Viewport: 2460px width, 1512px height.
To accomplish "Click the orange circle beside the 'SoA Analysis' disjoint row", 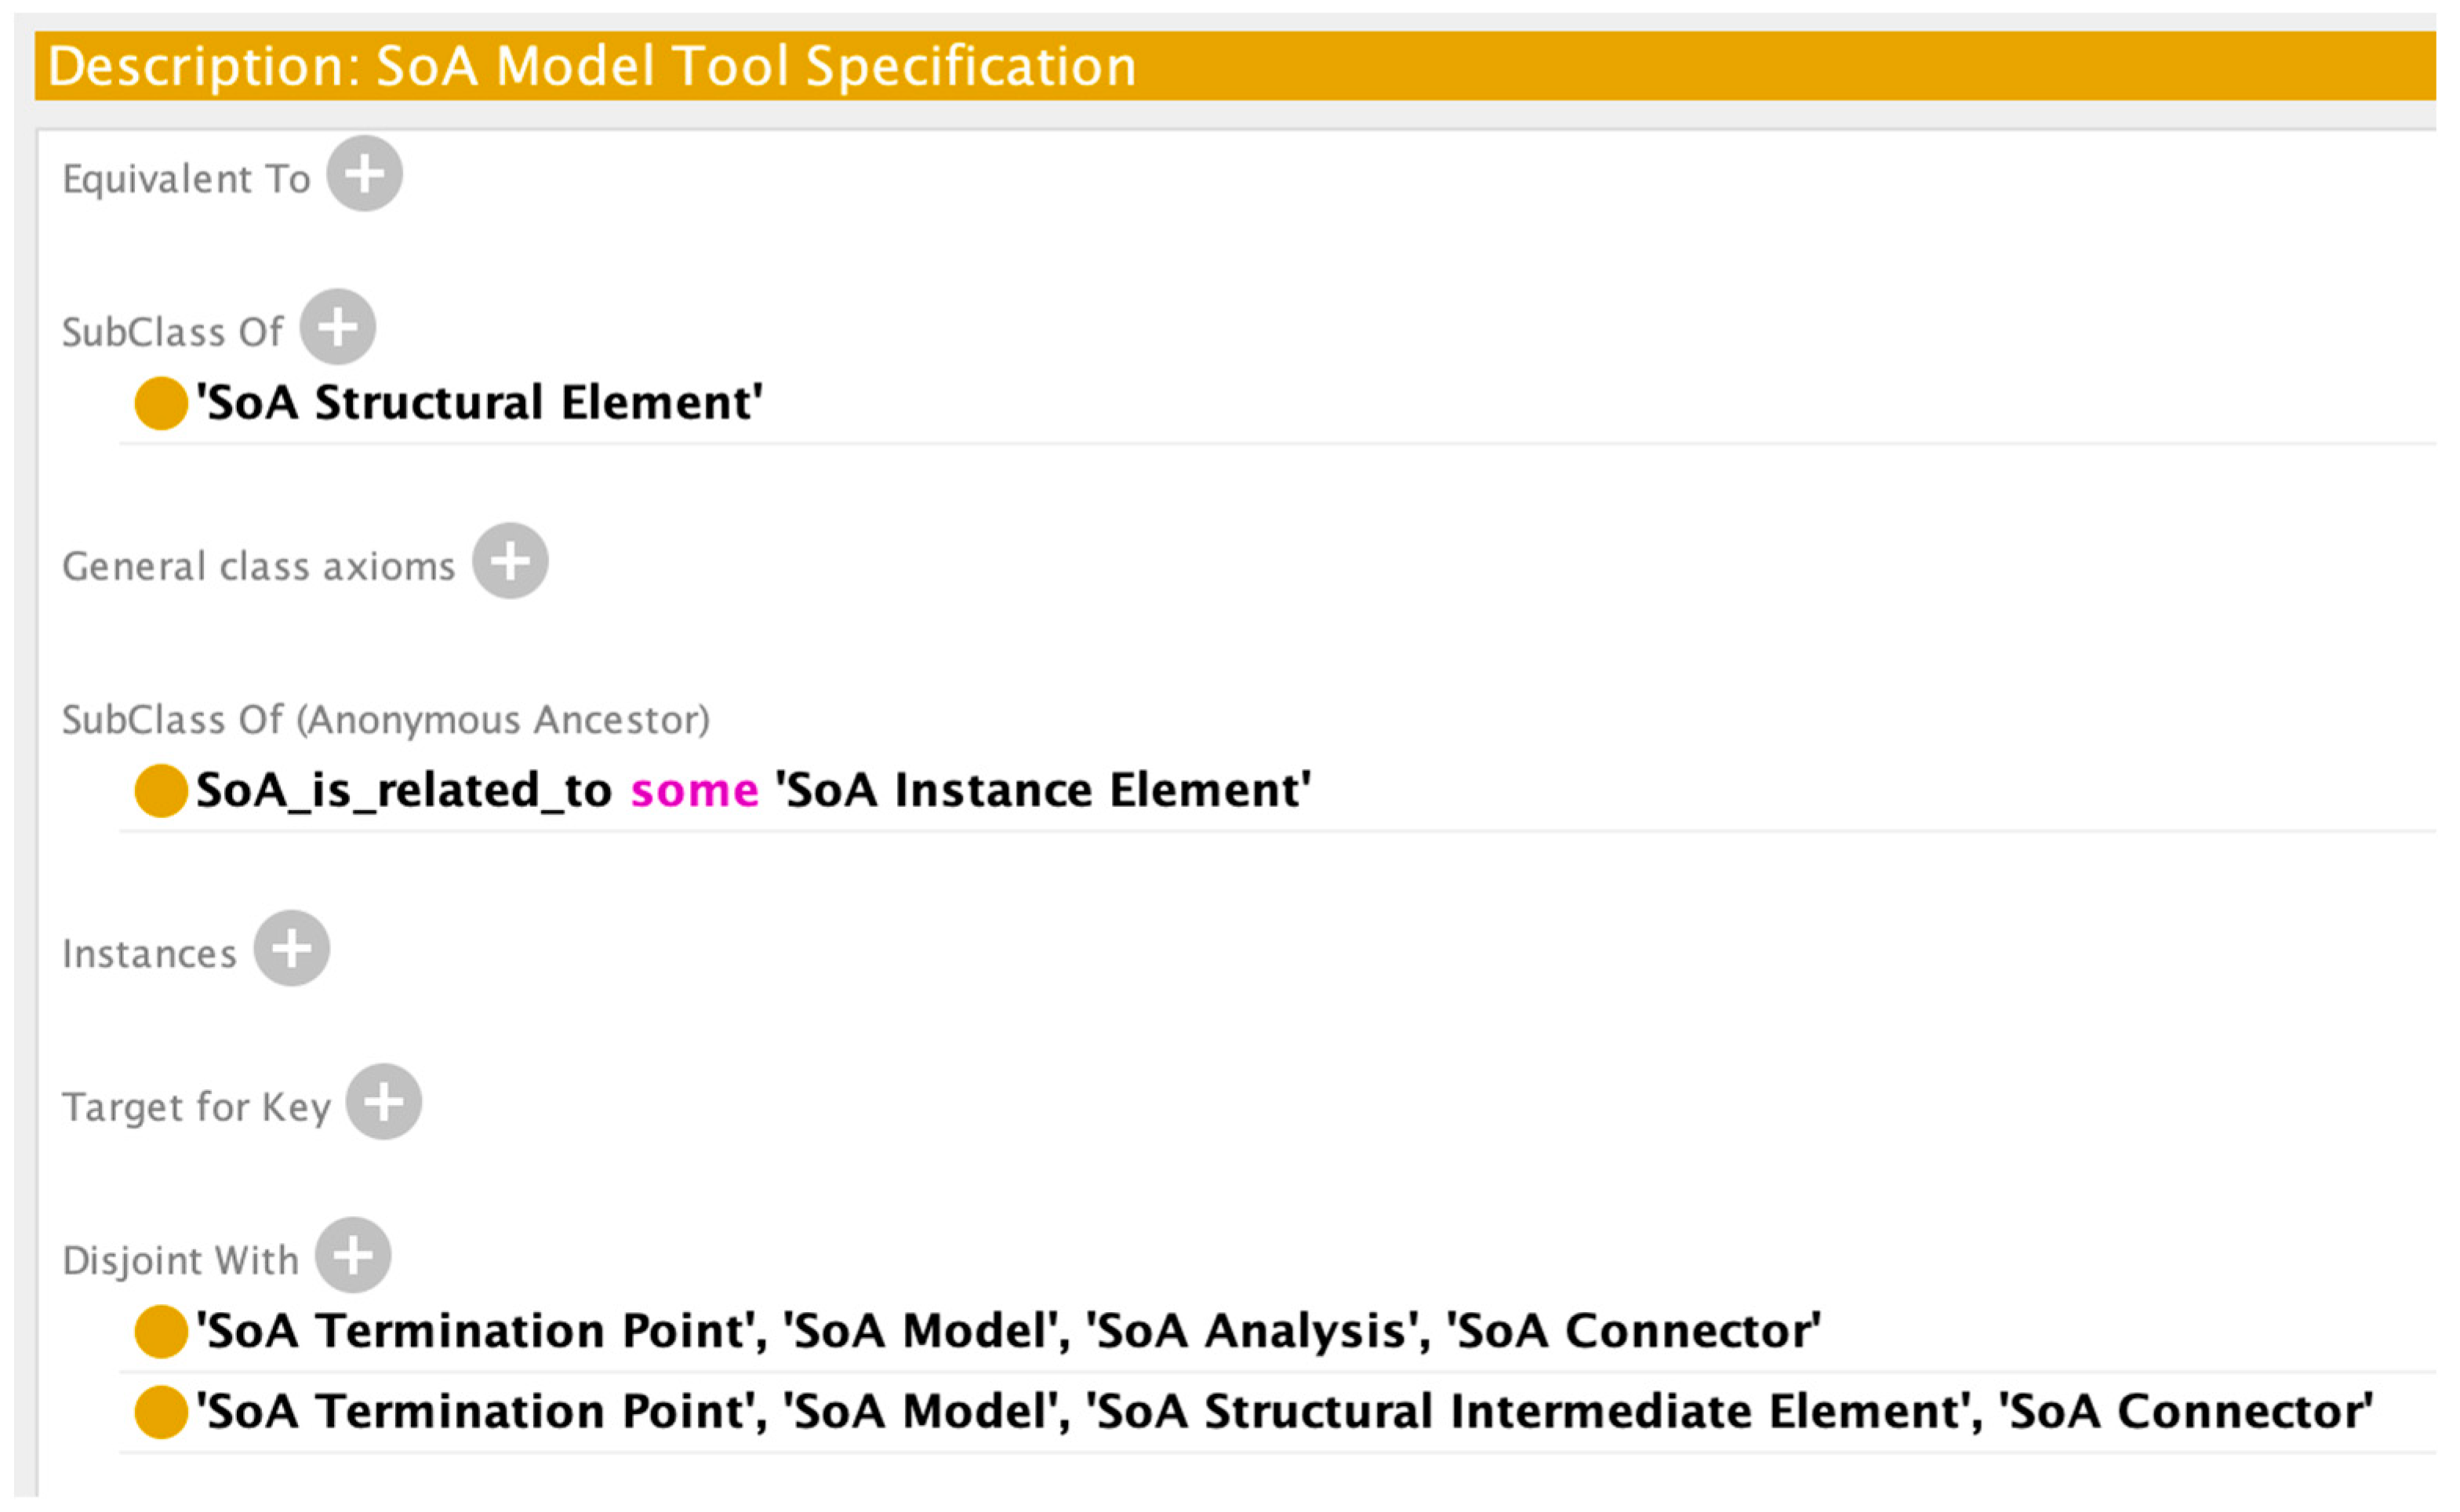I will 161,1332.
